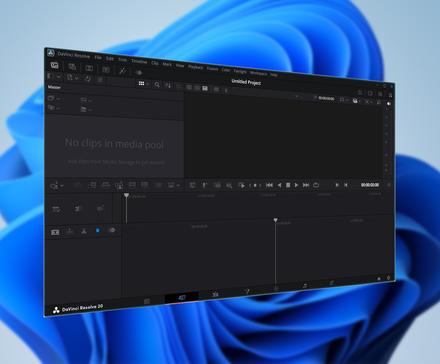Jump to the first frame
440x364 pixels.
(x=269, y=185)
